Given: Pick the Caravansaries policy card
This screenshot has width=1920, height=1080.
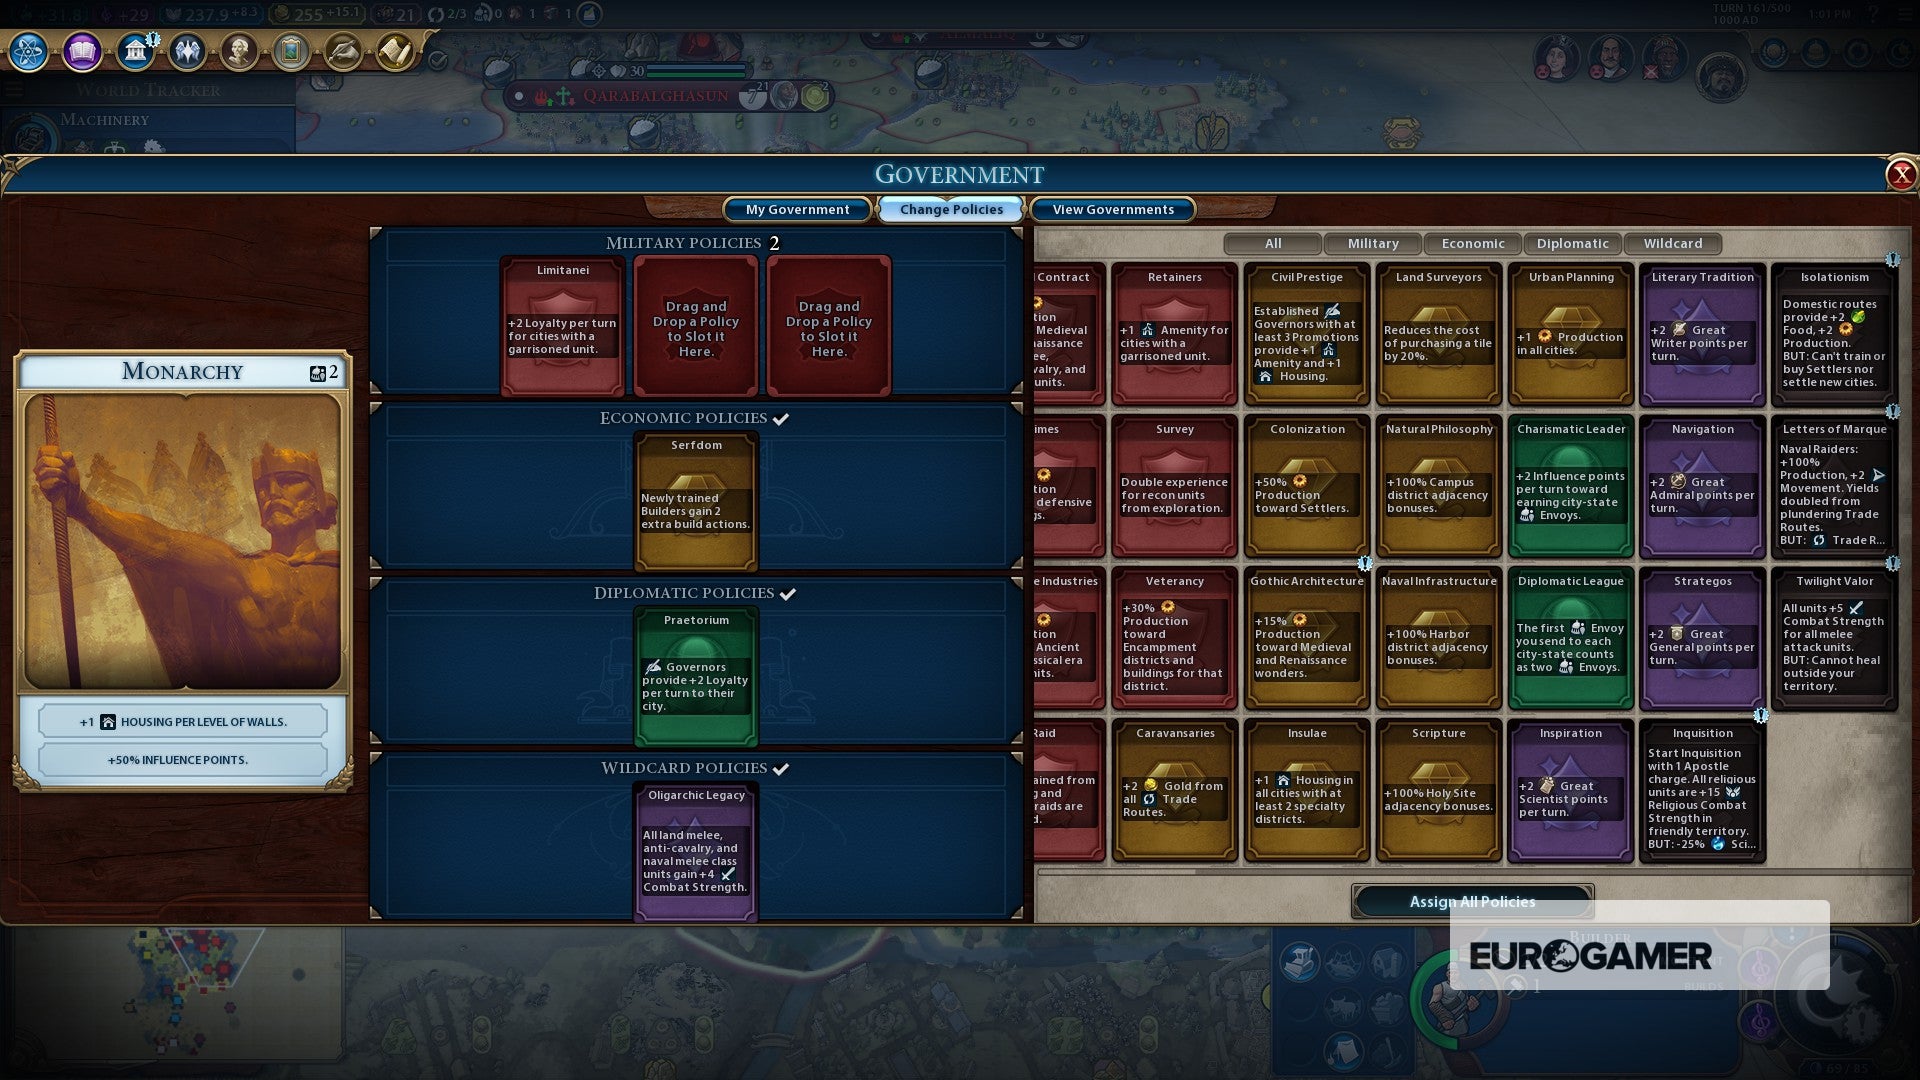Looking at the screenshot, I should (x=1174, y=790).
